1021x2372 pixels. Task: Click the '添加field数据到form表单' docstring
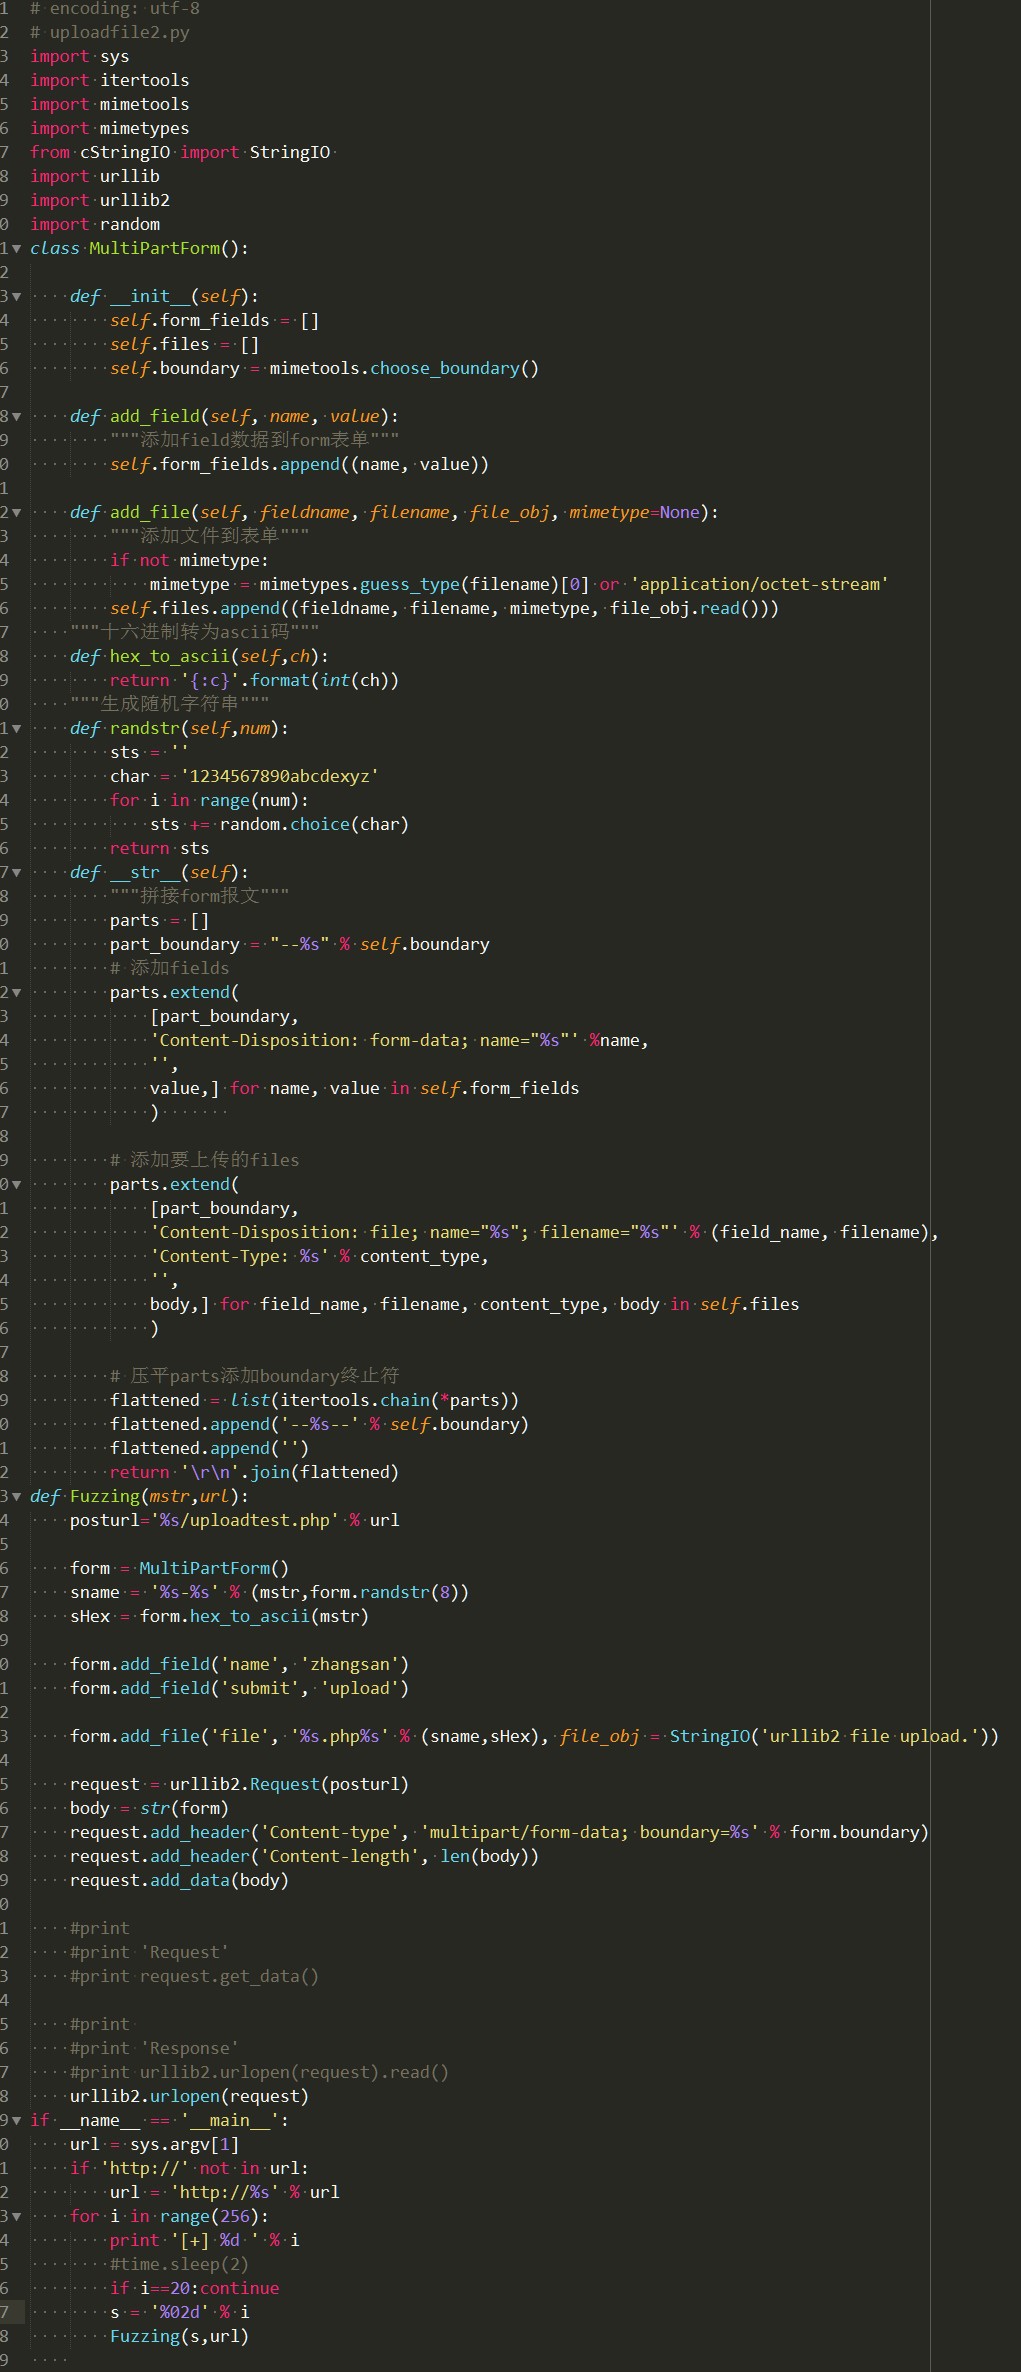(255, 440)
